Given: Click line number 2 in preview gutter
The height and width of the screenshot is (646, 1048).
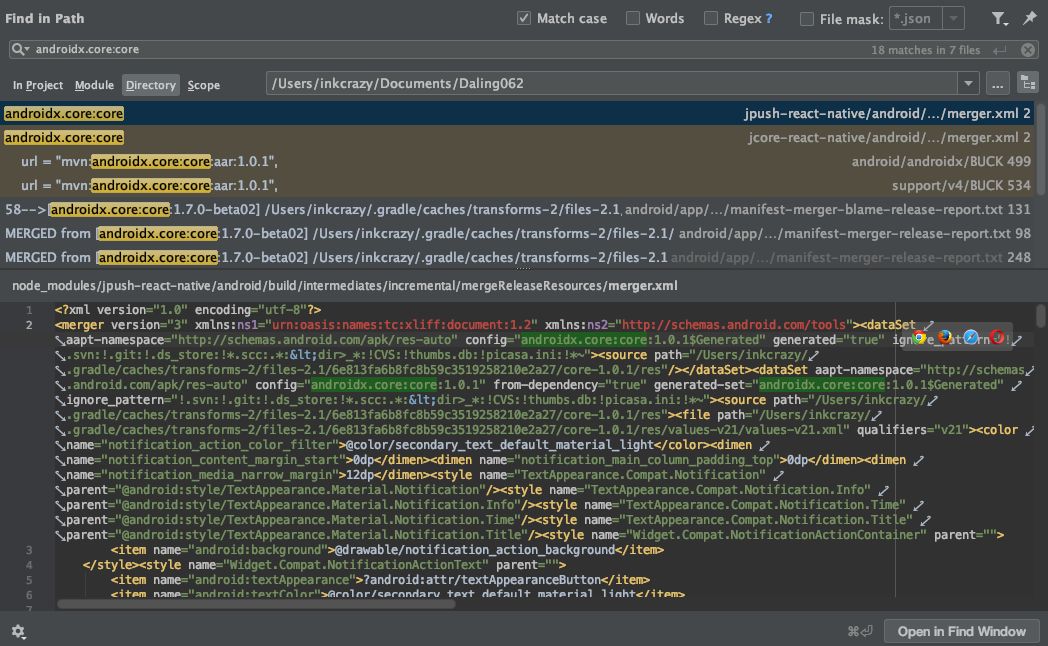Looking at the screenshot, I should pos(29,325).
